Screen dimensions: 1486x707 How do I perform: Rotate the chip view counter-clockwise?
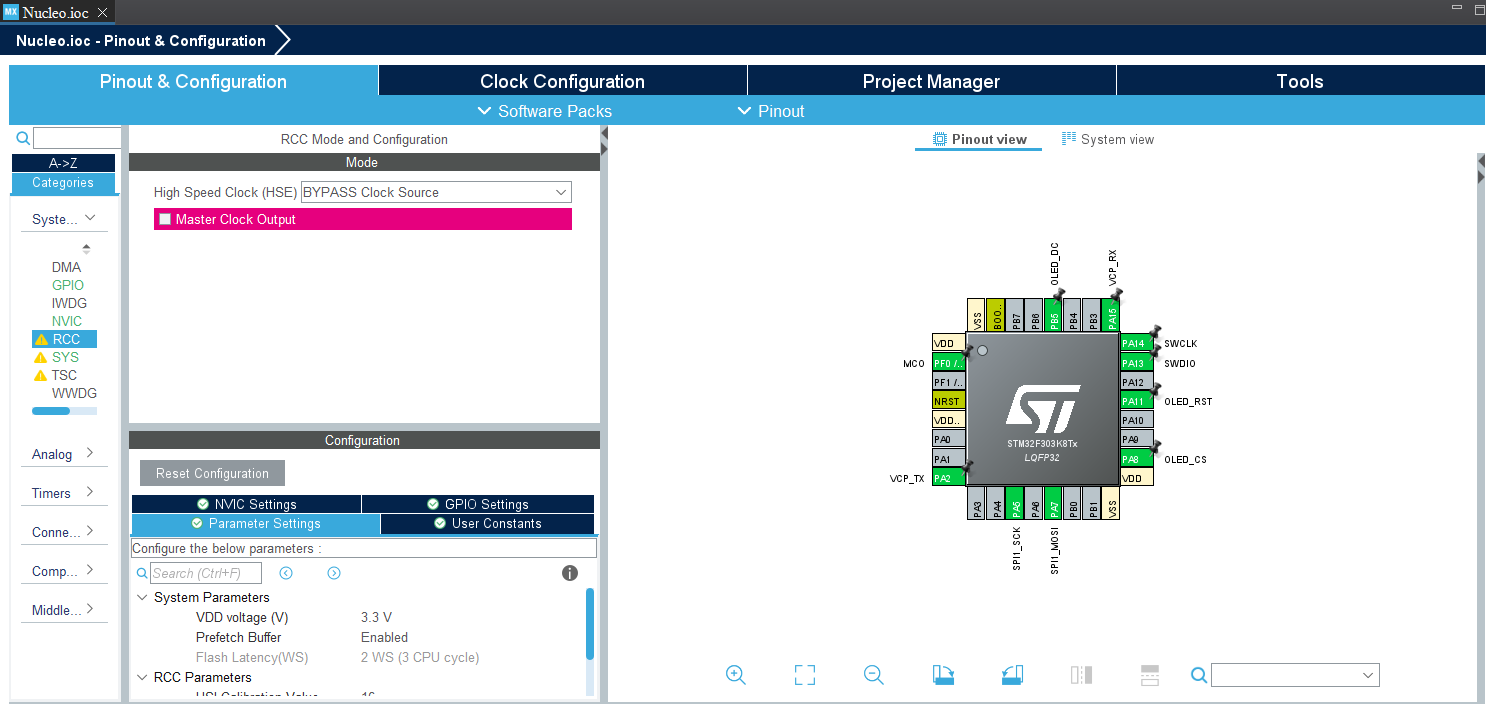click(x=1012, y=675)
